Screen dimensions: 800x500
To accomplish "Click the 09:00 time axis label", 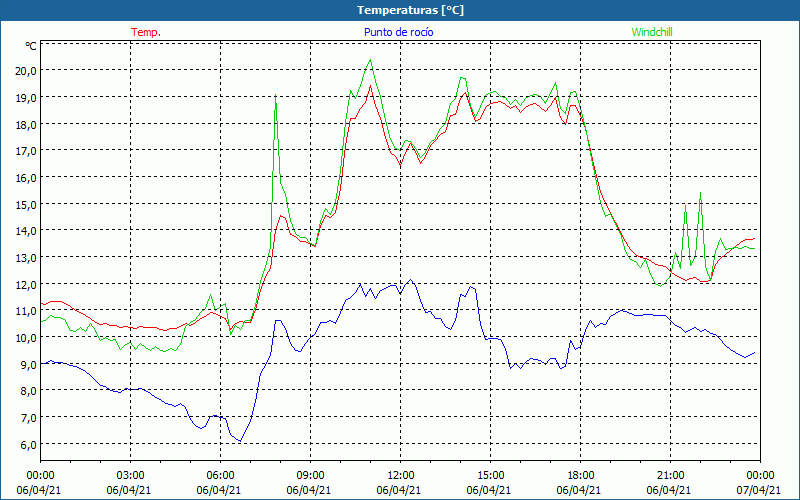I will tap(310, 475).
